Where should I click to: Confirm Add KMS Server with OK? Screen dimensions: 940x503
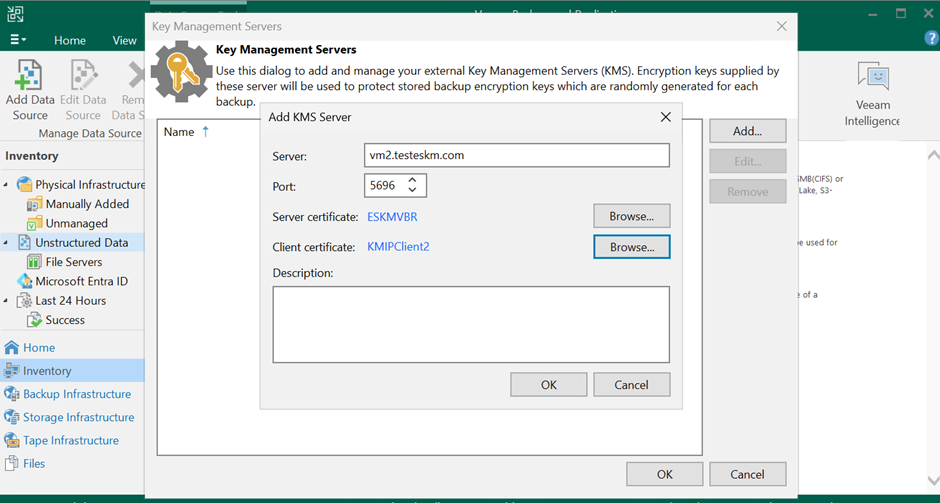(x=549, y=385)
